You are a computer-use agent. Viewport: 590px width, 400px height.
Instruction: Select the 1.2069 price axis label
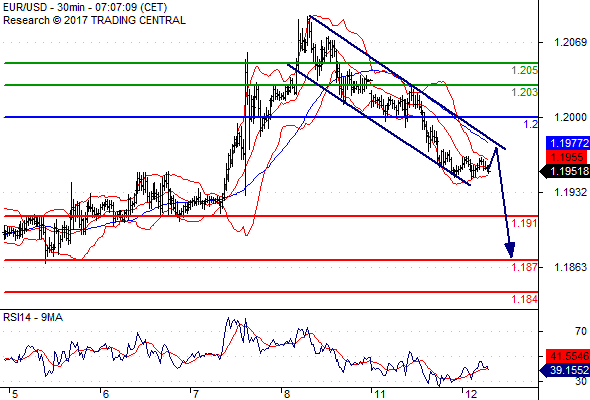coord(570,42)
